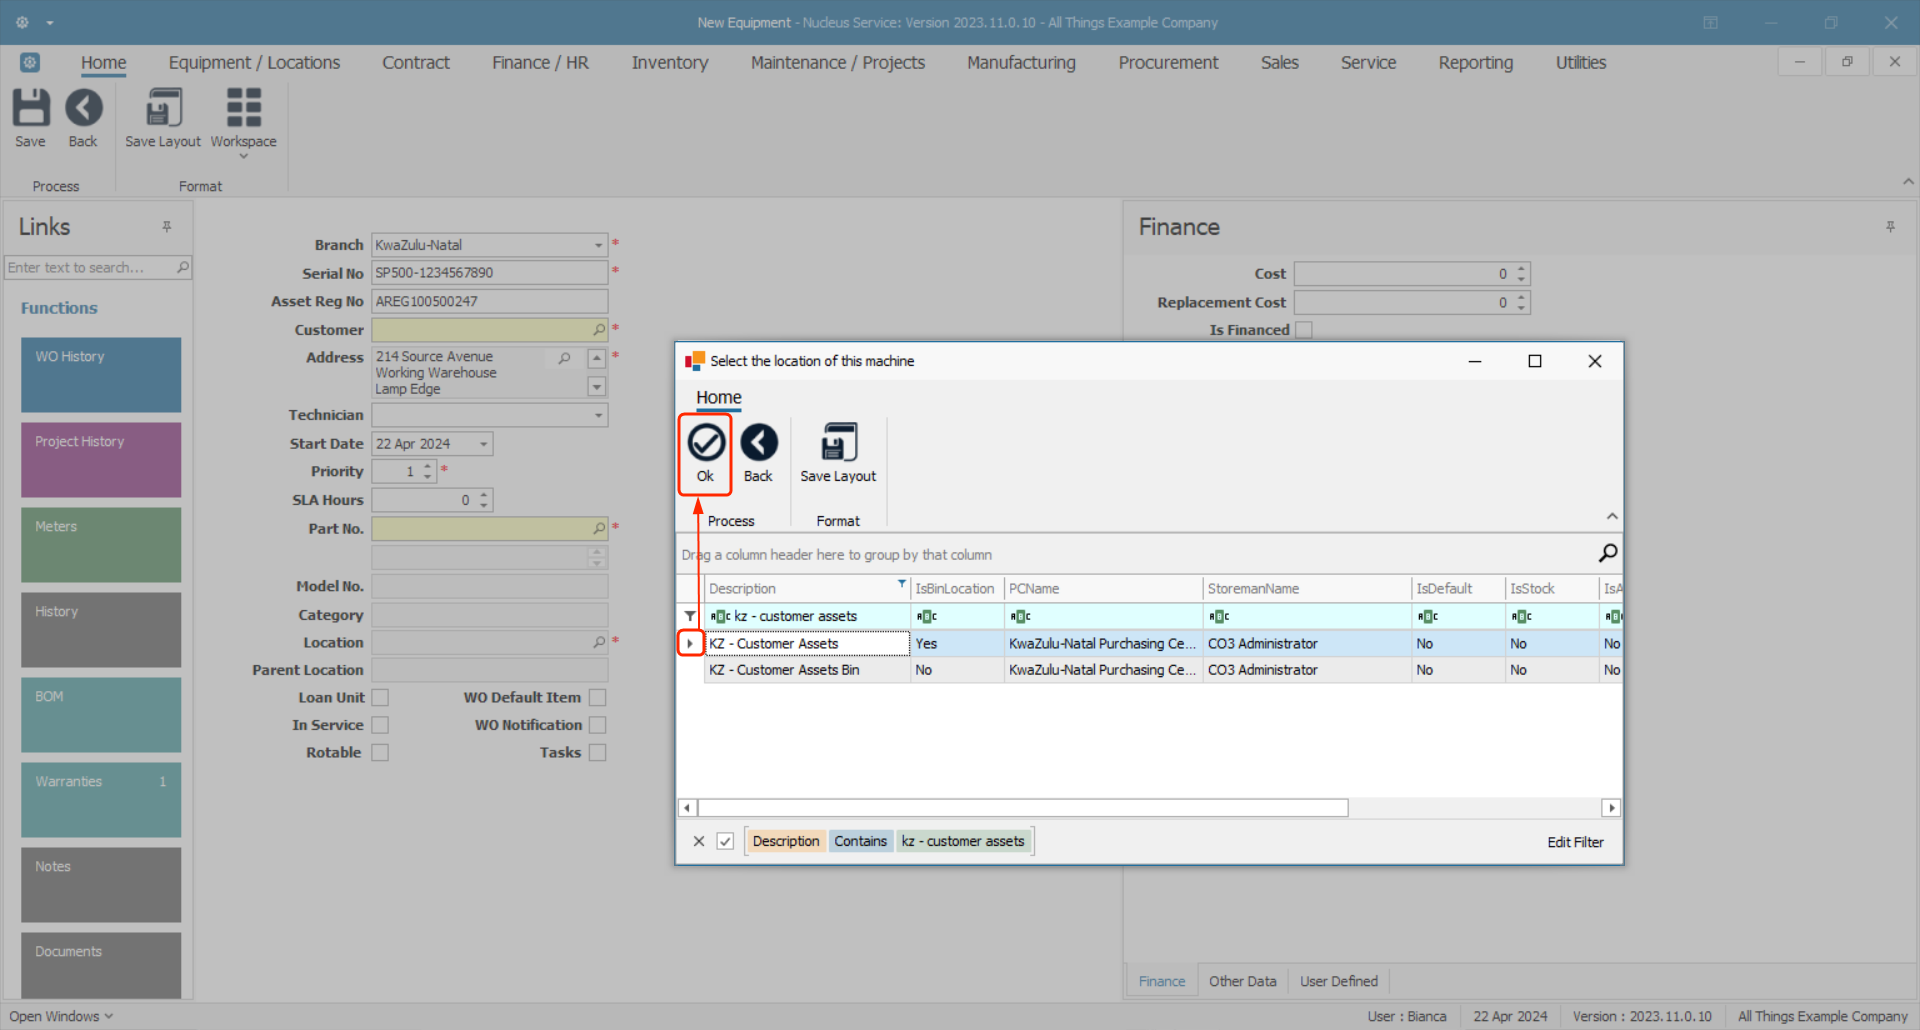The width and height of the screenshot is (1920, 1030).
Task: Click the Serial No input field
Action: point(489,273)
